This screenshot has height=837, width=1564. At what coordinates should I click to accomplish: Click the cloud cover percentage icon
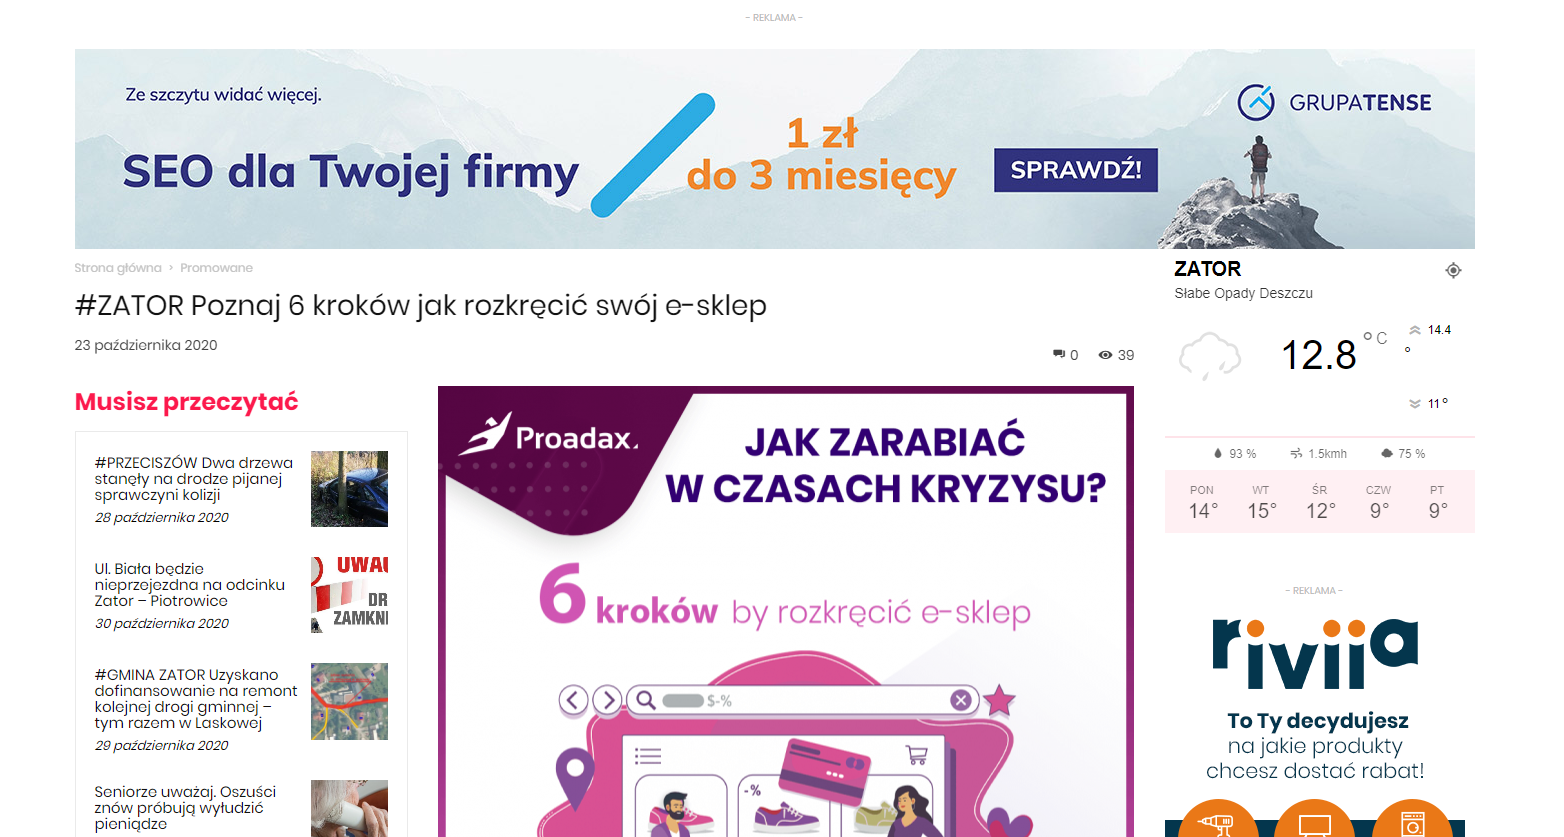point(1387,453)
